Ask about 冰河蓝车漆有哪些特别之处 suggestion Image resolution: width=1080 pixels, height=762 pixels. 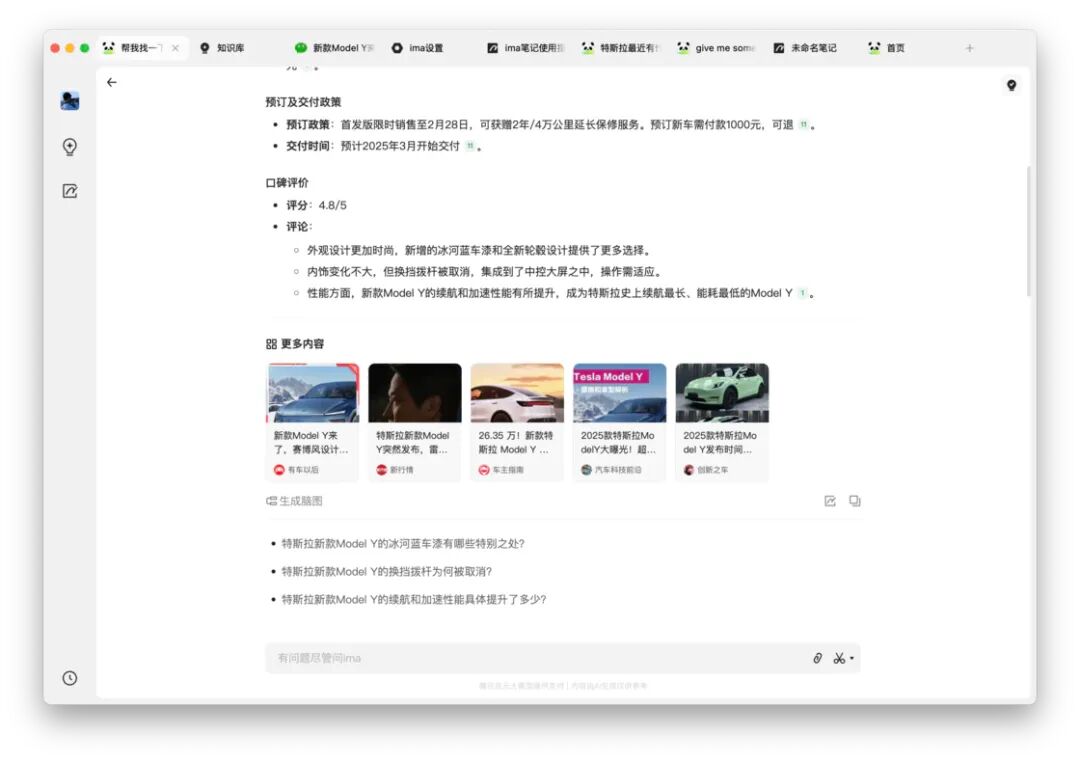403,544
